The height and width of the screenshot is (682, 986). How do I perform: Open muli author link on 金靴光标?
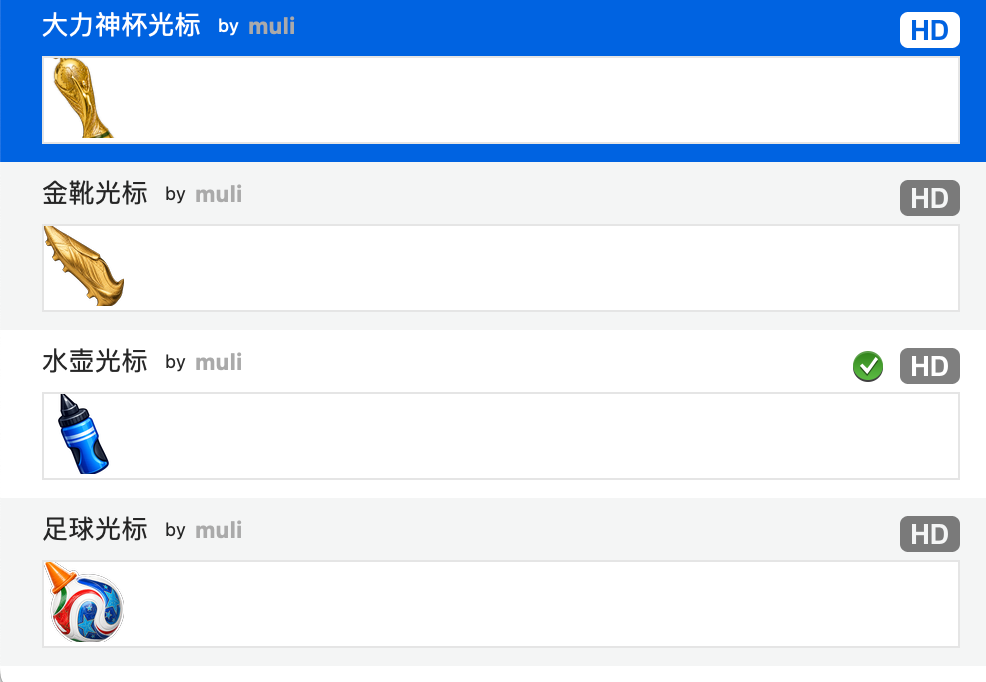pyautogui.click(x=218, y=194)
